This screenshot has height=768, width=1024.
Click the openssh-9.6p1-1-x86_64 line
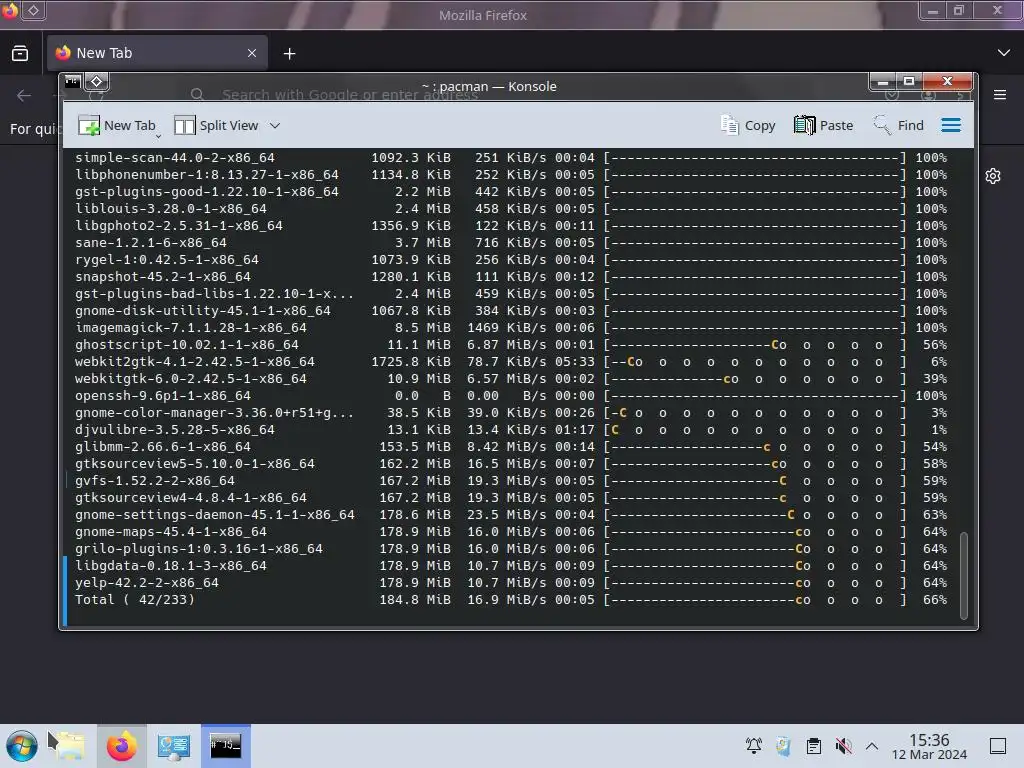pos(511,396)
